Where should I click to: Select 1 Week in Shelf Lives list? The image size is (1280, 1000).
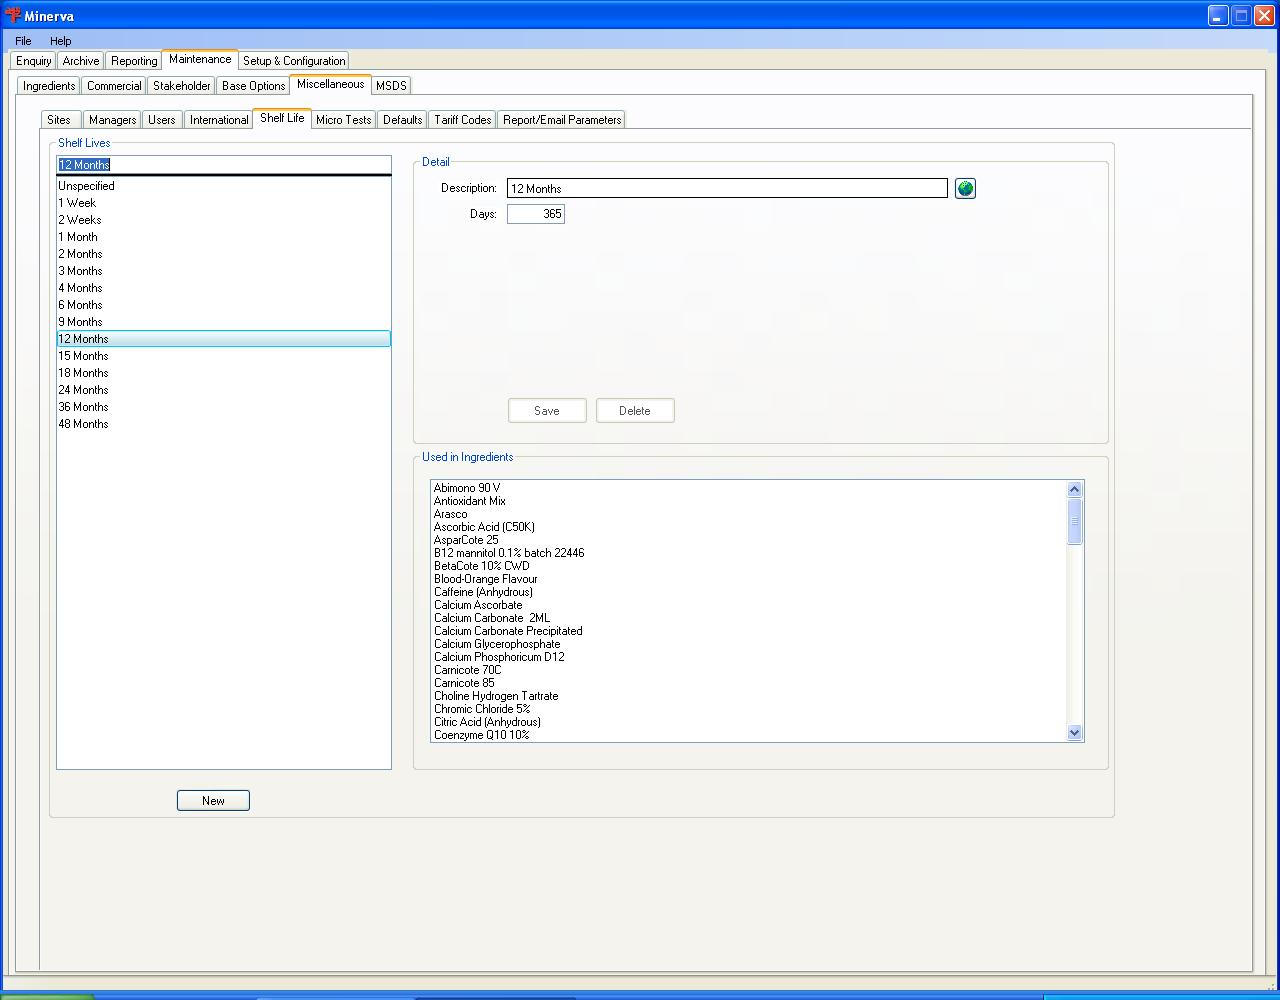pyautogui.click(x=224, y=203)
